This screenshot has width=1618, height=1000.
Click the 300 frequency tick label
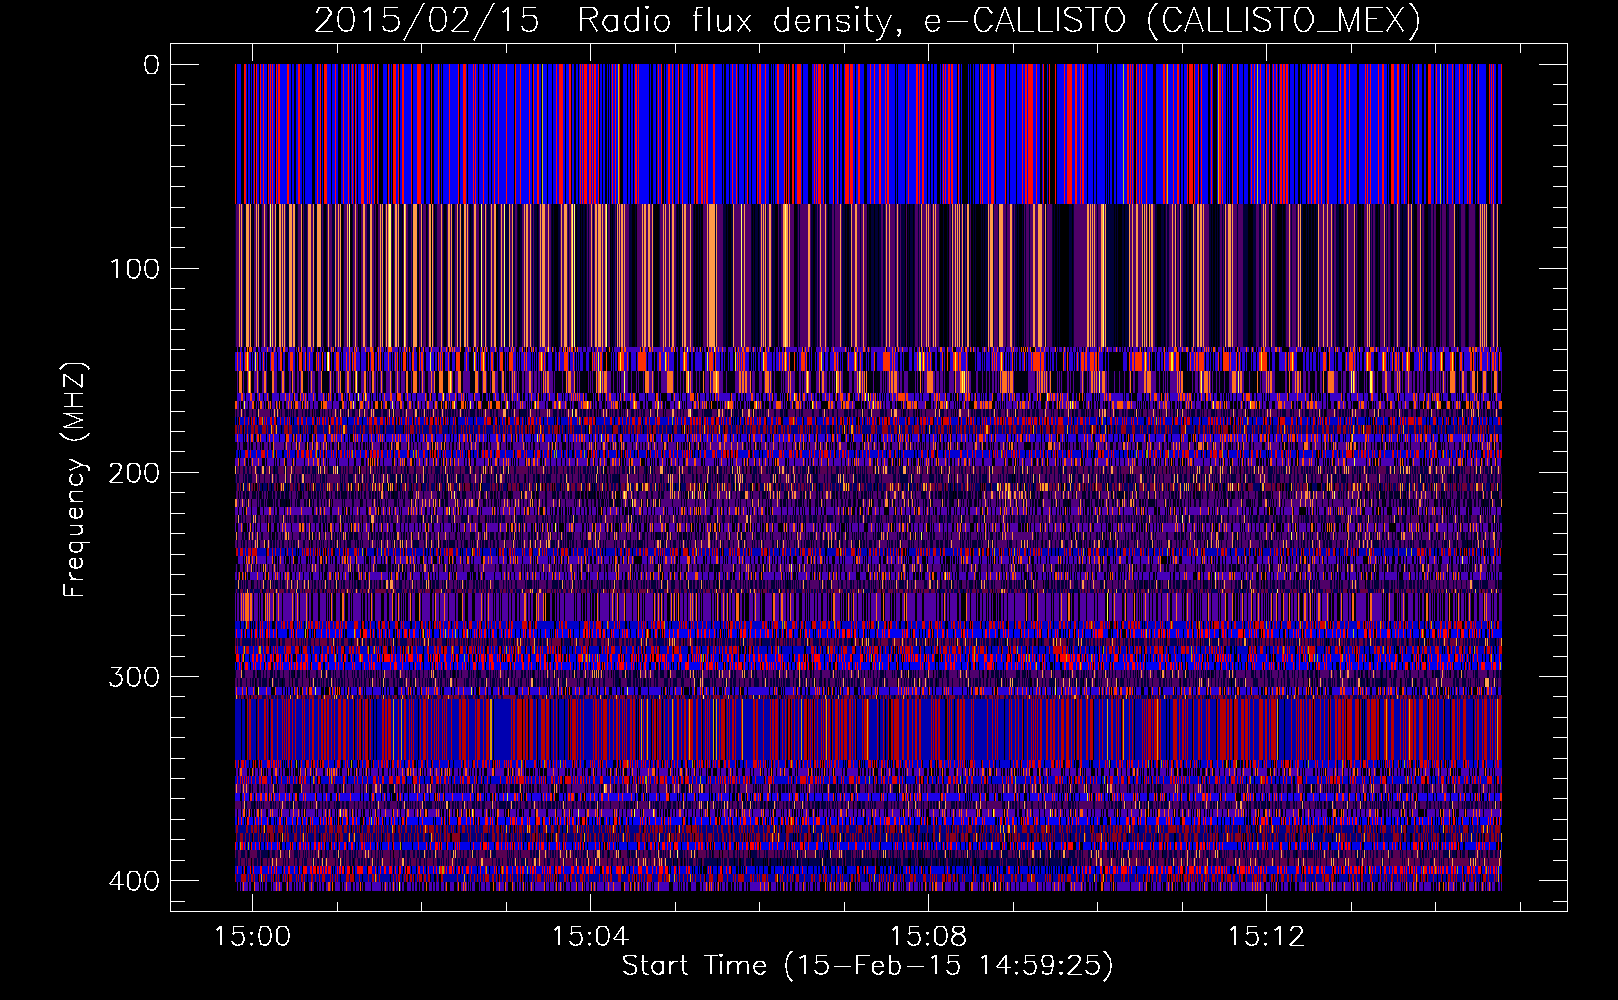pos(134,677)
